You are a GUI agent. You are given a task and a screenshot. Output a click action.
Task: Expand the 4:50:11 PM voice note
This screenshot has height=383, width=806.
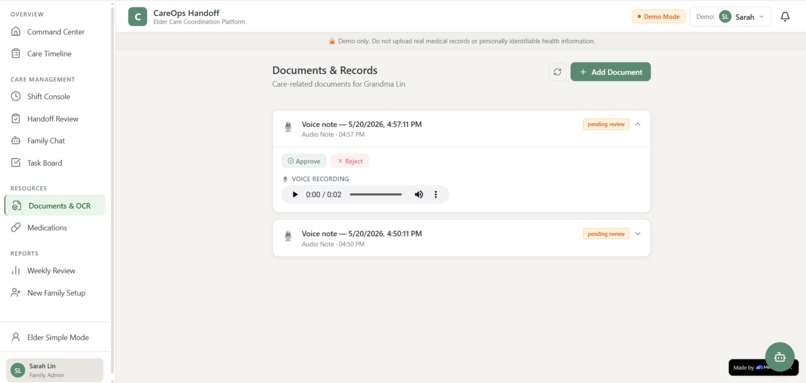(x=638, y=233)
